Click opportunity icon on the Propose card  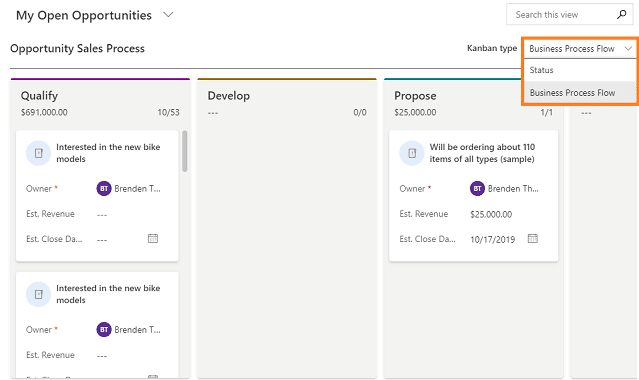(412, 153)
